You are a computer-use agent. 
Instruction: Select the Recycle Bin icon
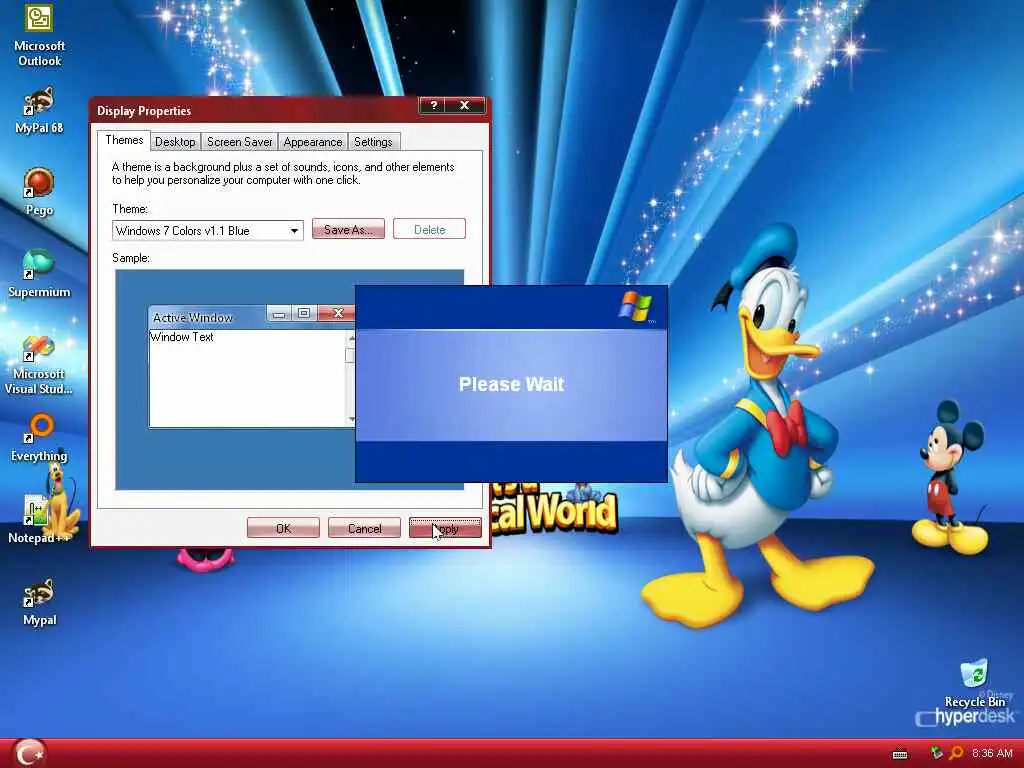pos(974,684)
